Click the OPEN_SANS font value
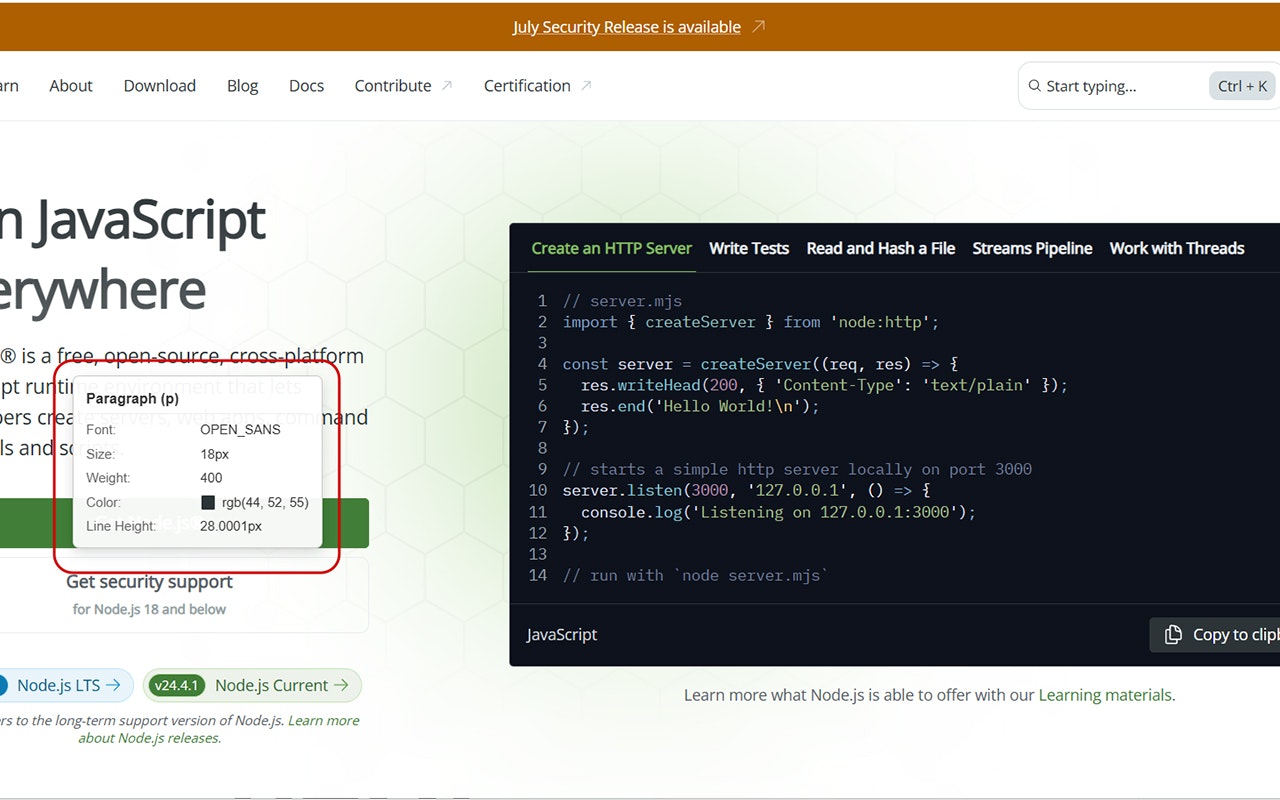 [241, 430]
